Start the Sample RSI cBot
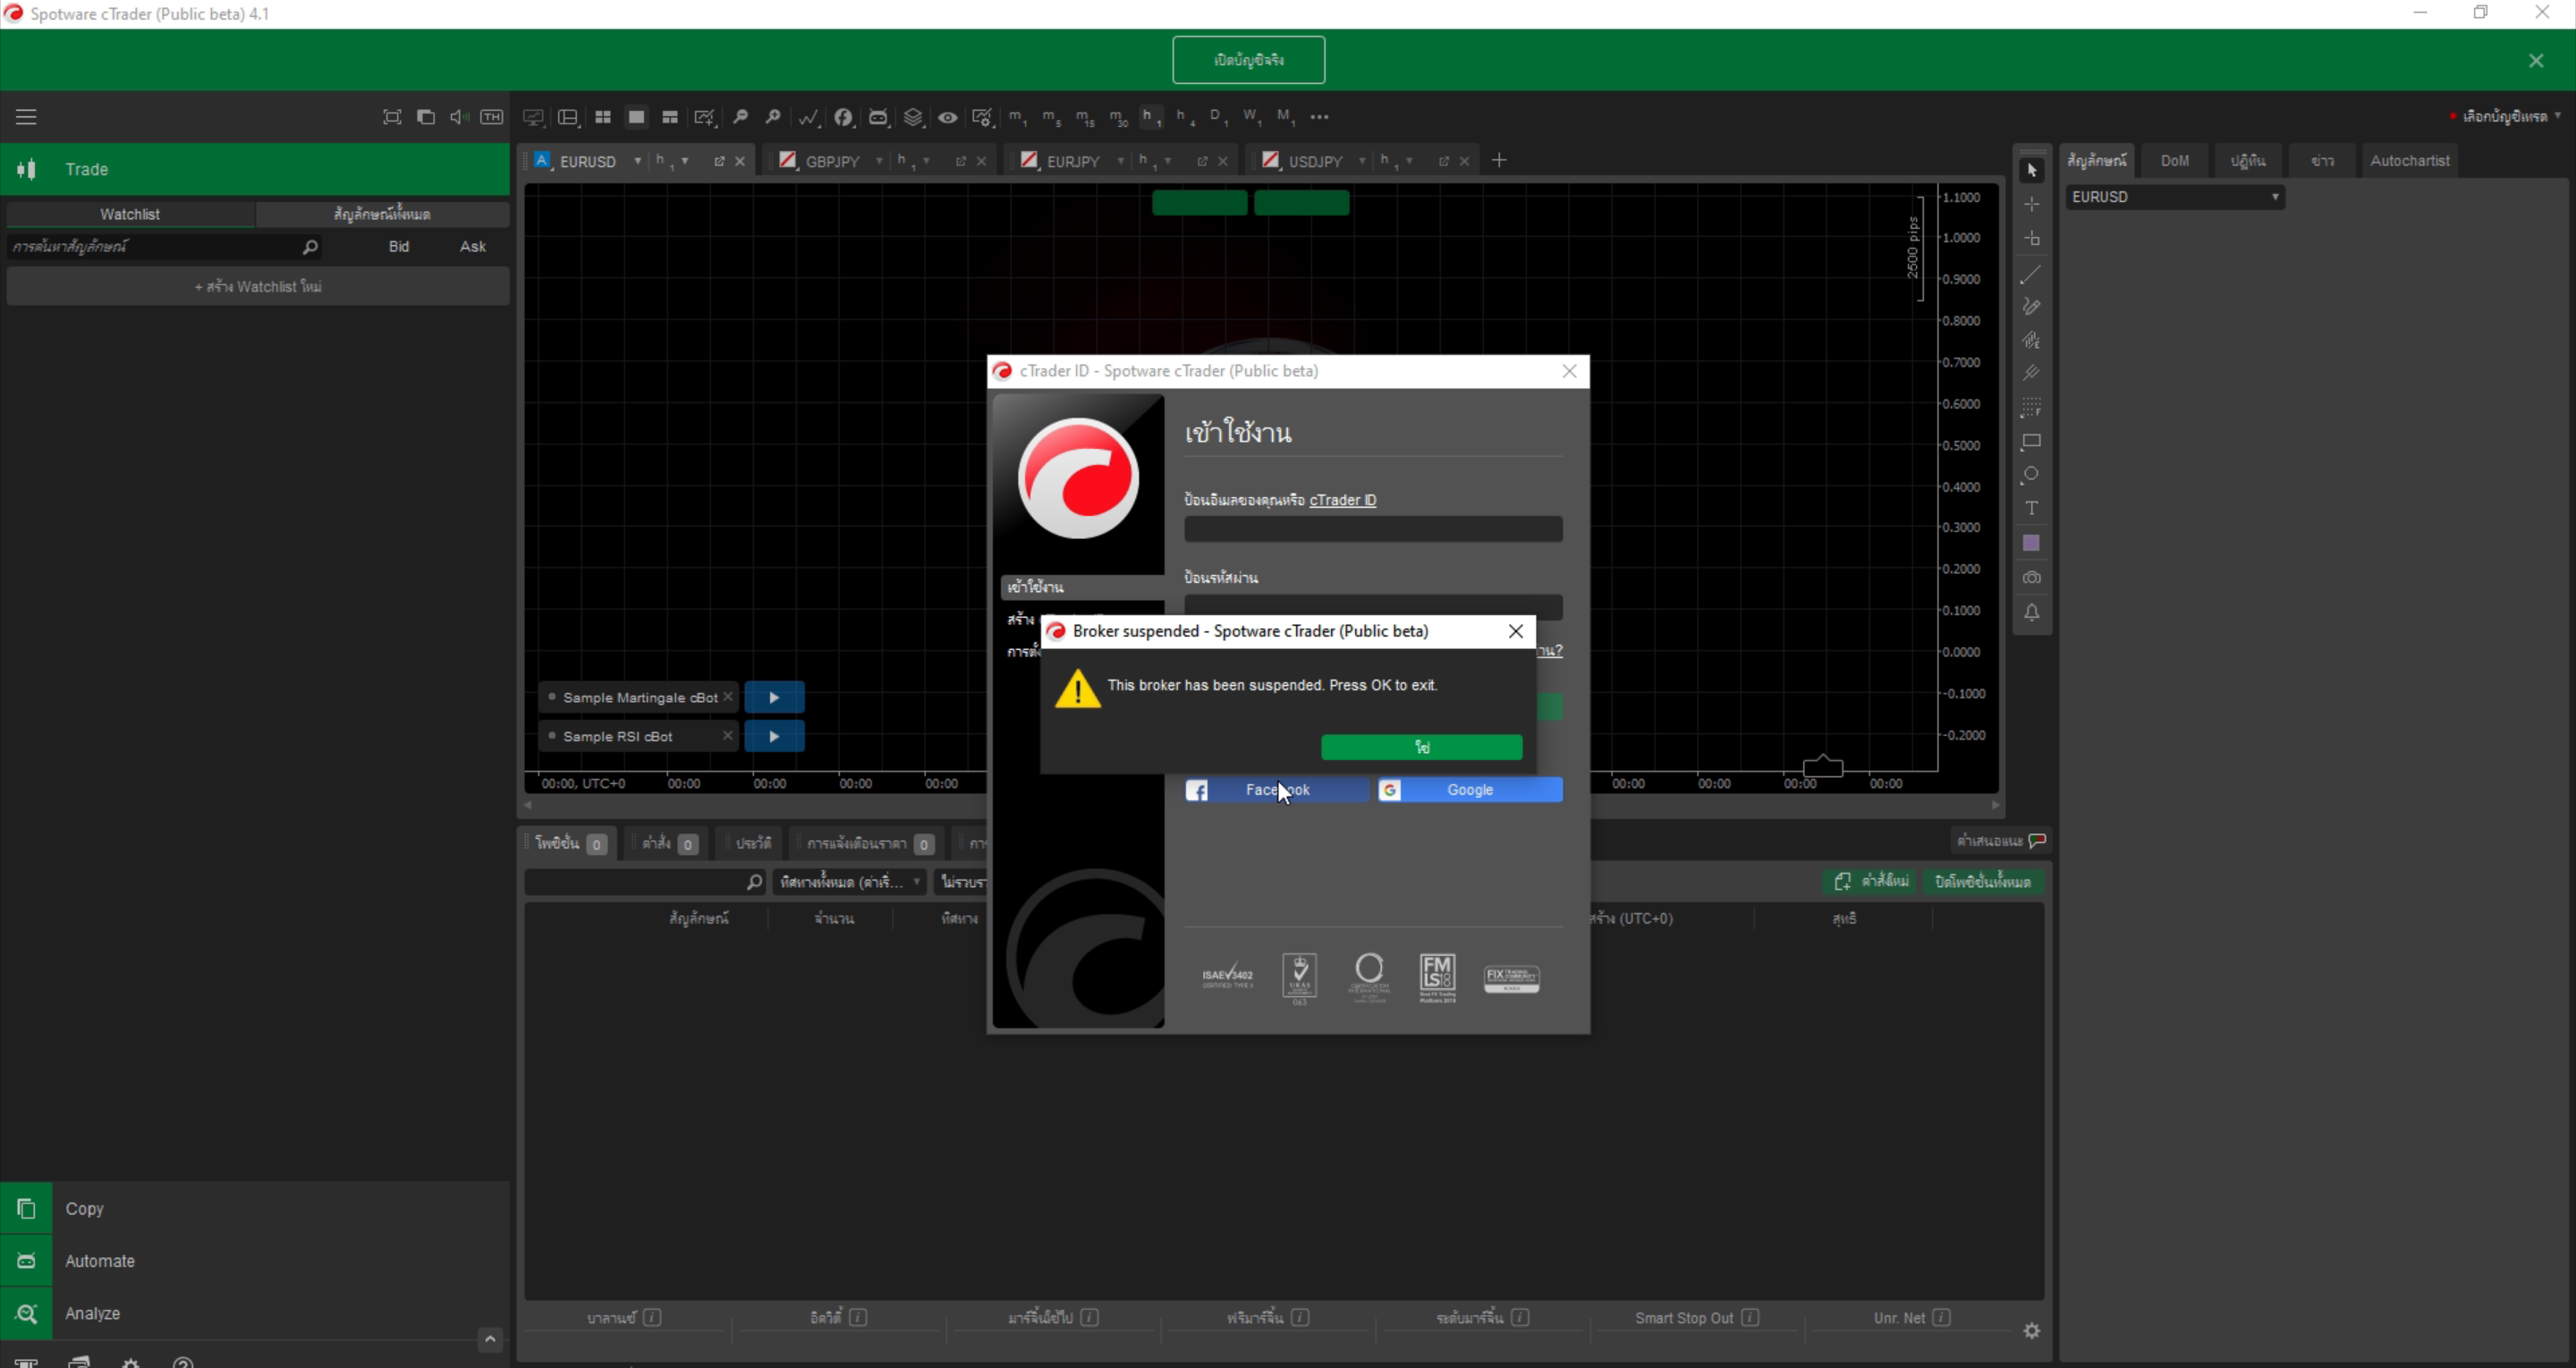Image resolution: width=2576 pixels, height=1368 pixels. (x=774, y=736)
